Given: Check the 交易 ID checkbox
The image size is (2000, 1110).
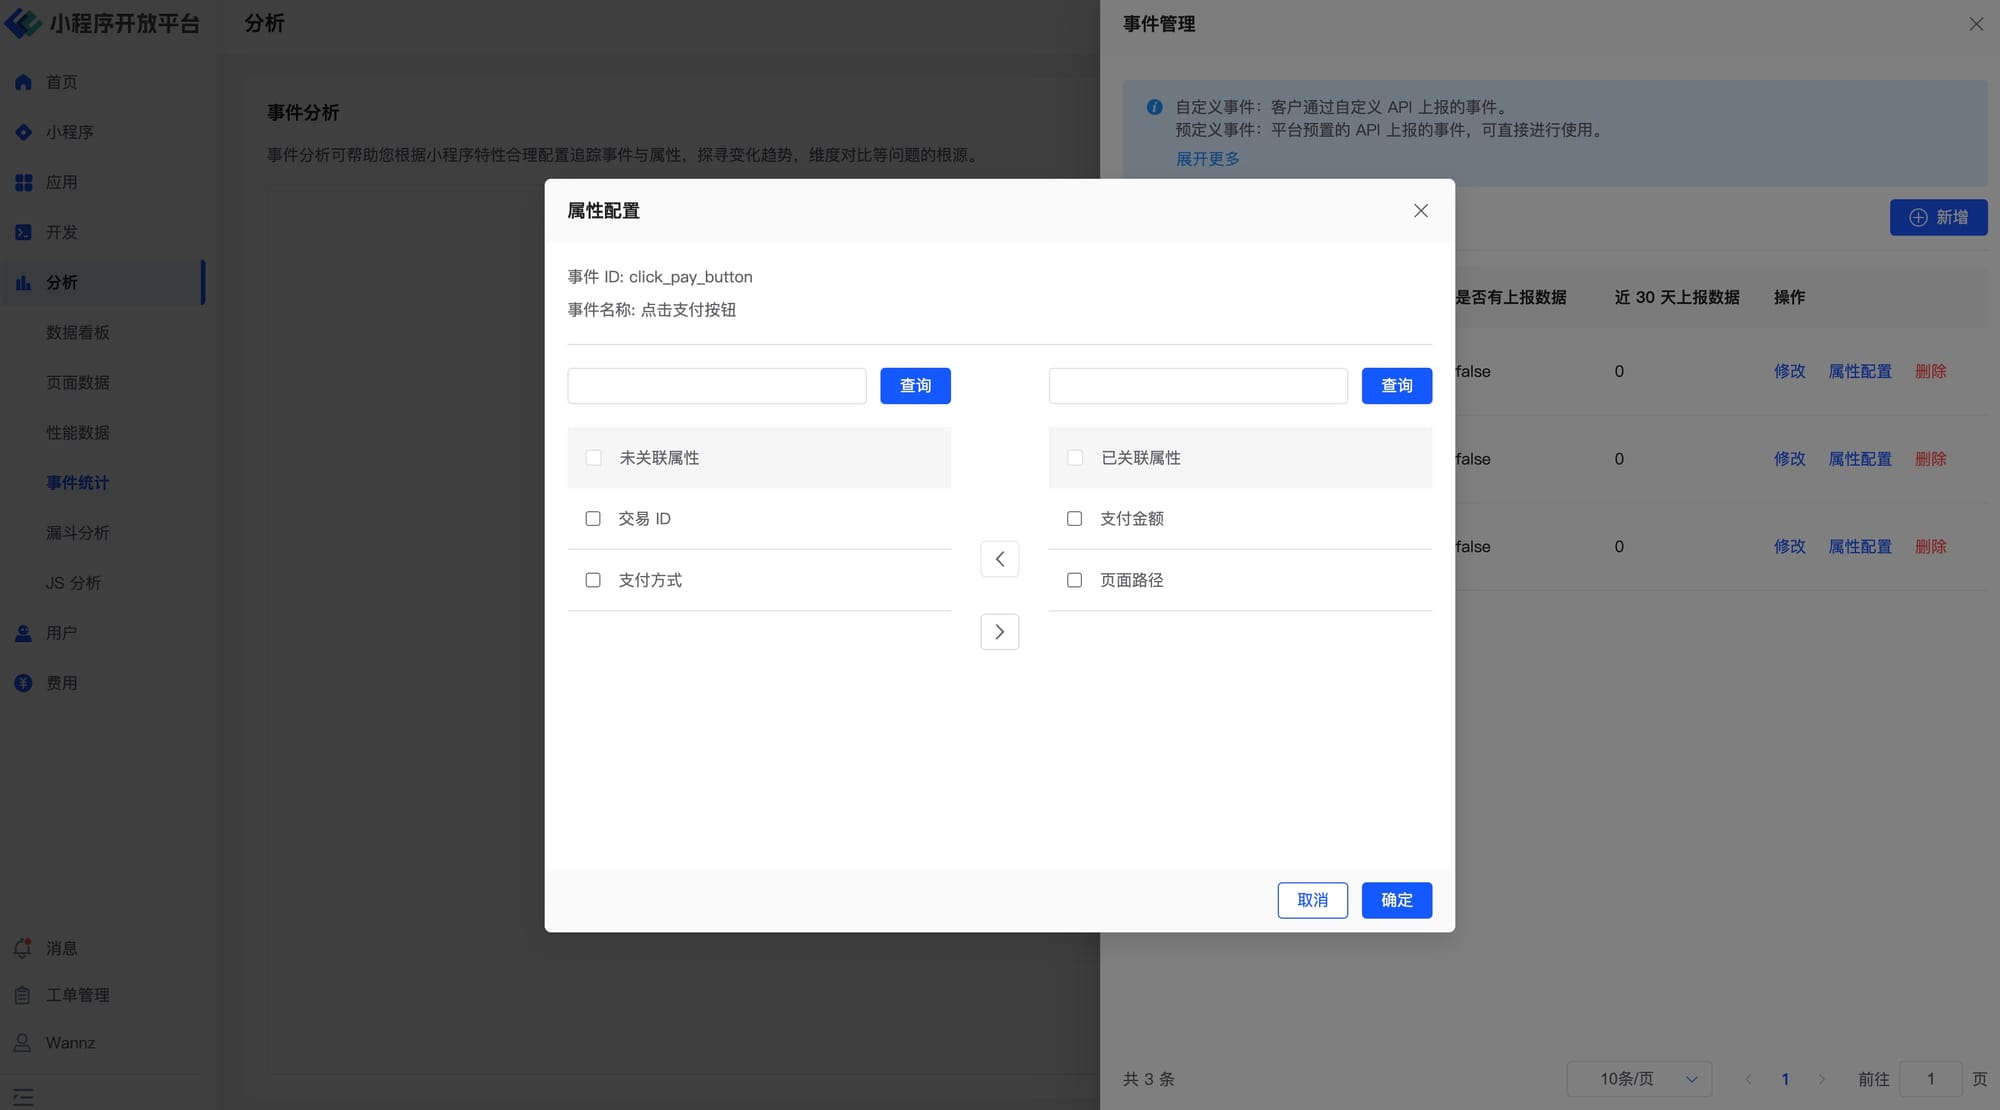Looking at the screenshot, I should click(593, 519).
